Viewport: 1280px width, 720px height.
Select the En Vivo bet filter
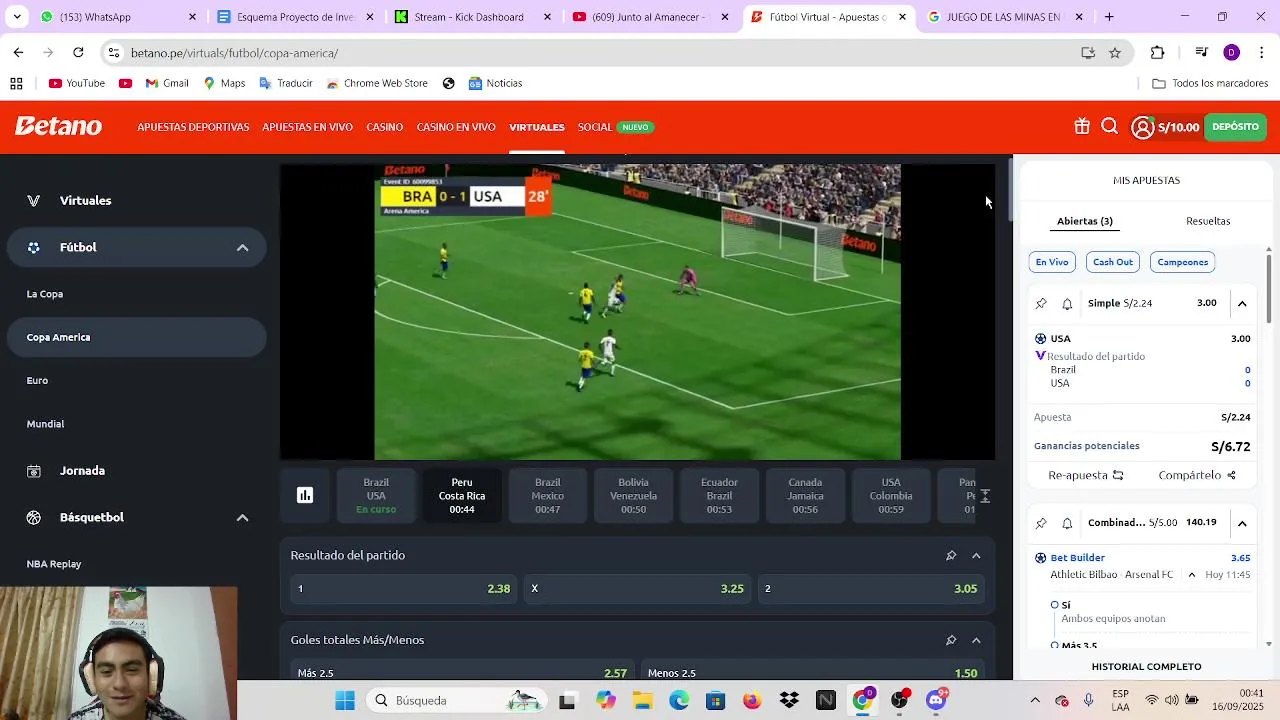coord(1052,262)
